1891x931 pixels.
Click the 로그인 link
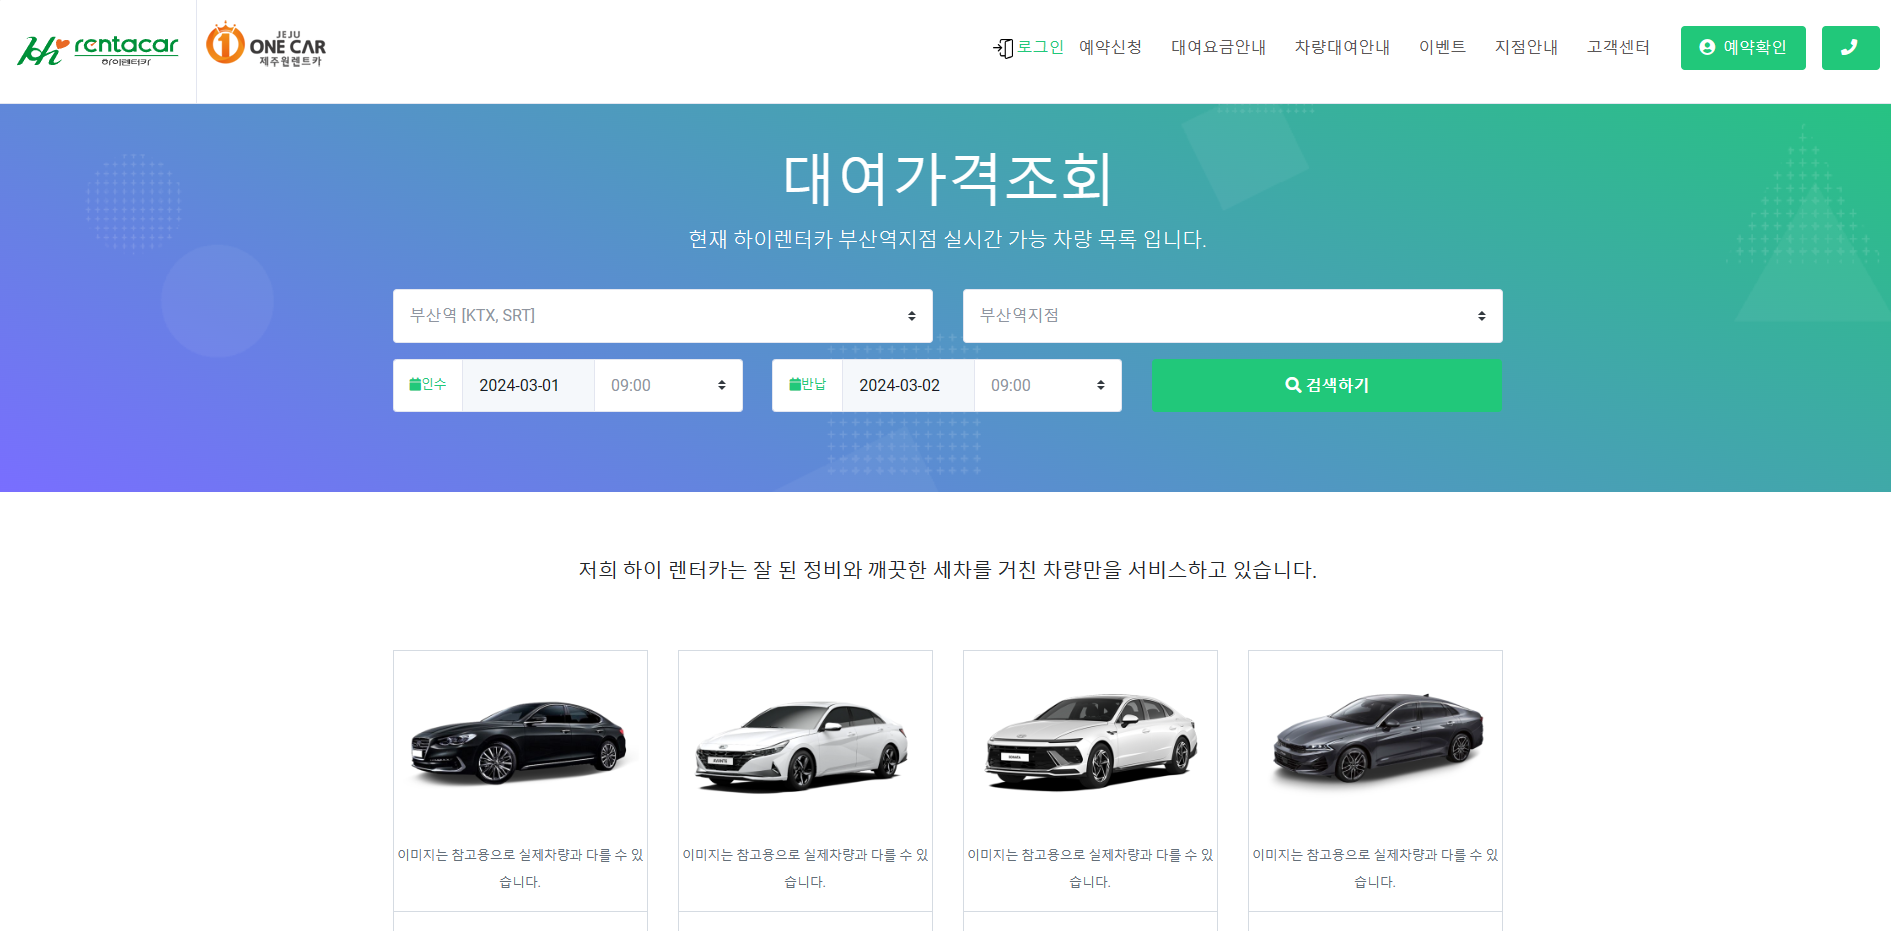(x=1040, y=47)
